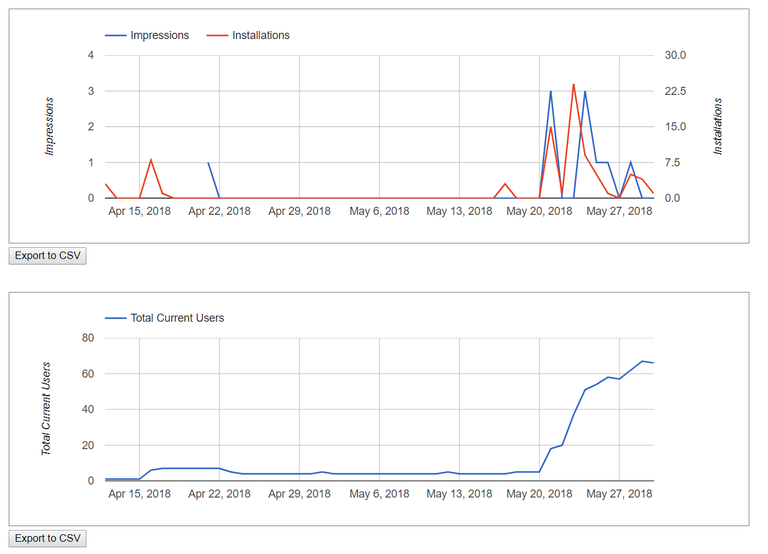Screen dimensions: 768x554
Task: Click the first blue Impressions peak at 3
Action: [551, 91]
